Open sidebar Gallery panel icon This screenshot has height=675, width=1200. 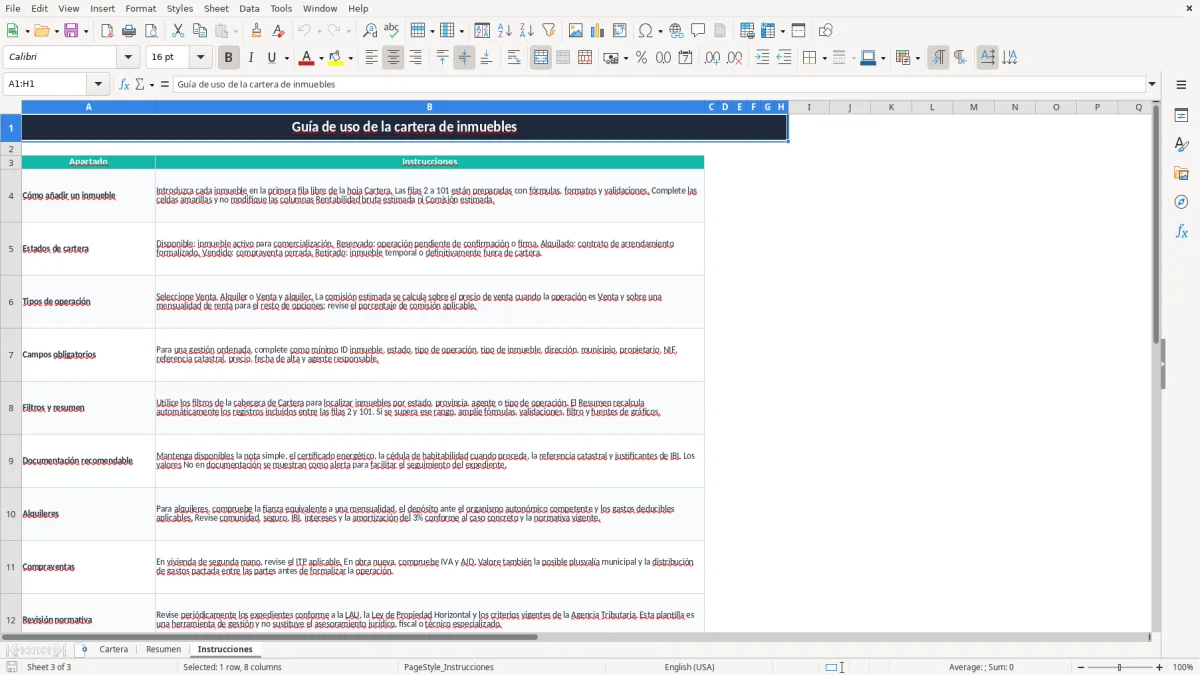coord(1181,173)
